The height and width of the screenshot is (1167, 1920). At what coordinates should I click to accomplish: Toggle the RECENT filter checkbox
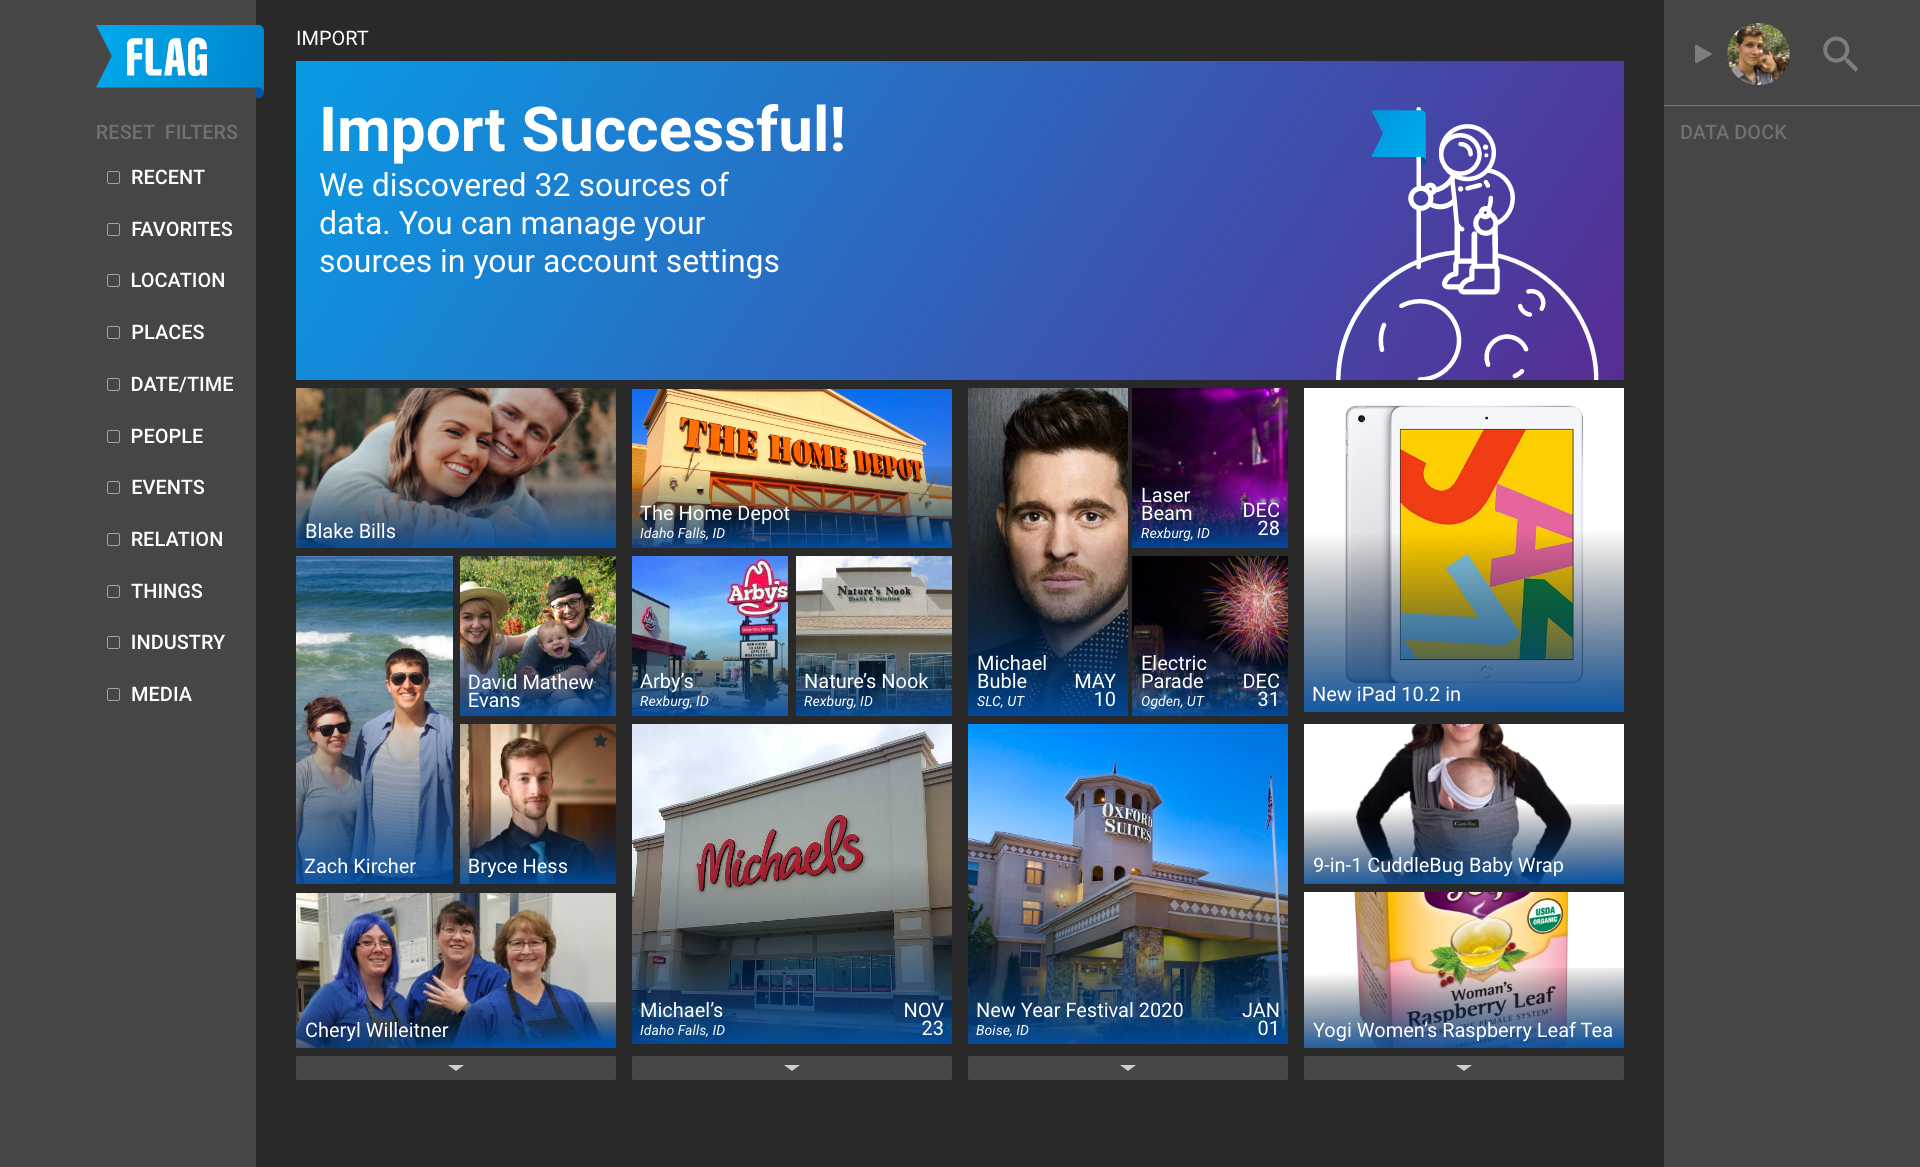coord(113,177)
